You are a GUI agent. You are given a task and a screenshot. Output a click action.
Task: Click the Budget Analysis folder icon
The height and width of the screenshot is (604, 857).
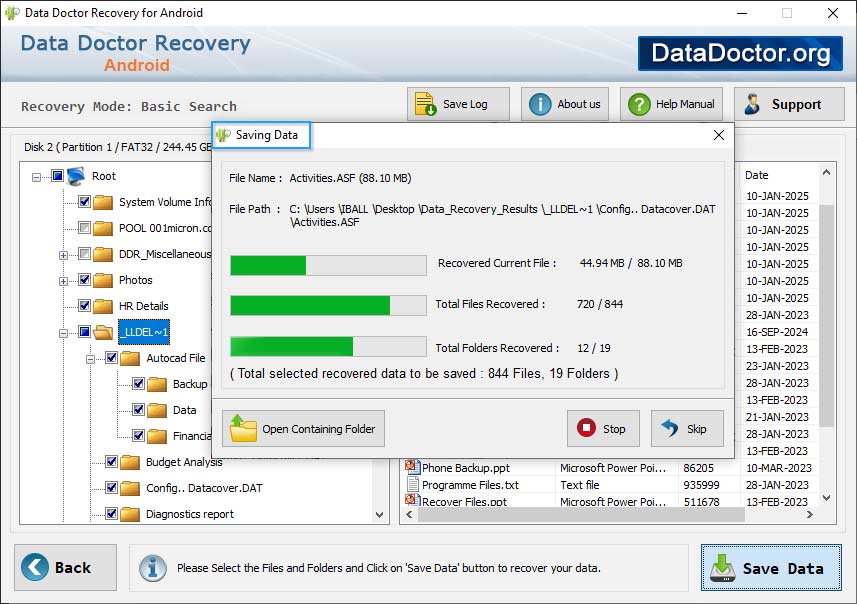coord(130,462)
